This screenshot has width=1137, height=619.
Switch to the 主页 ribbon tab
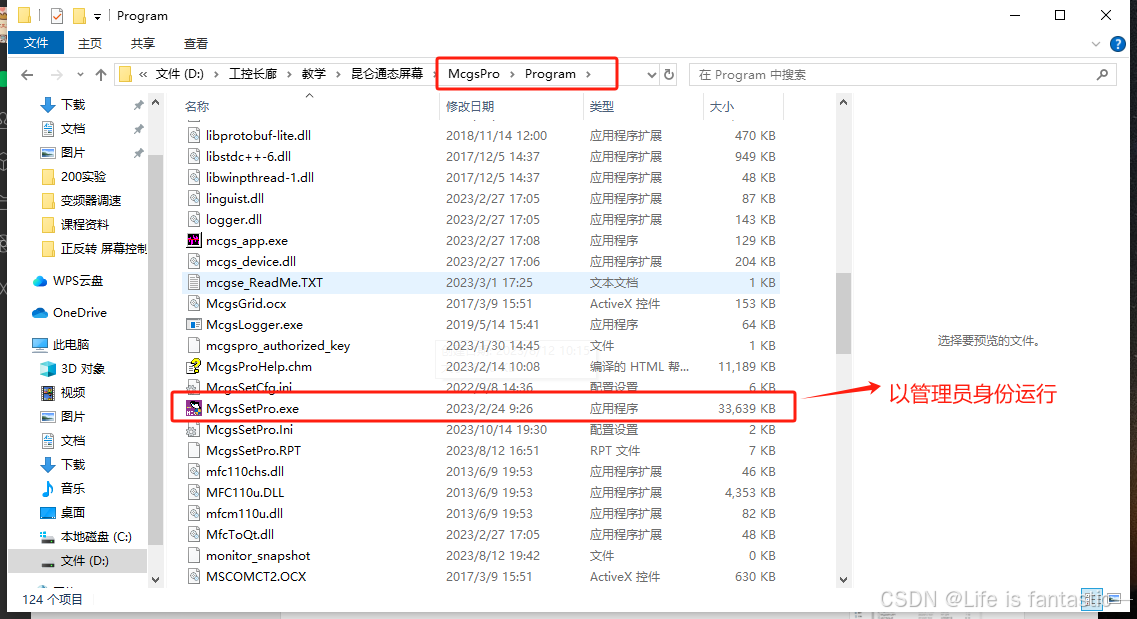click(x=90, y=43)
